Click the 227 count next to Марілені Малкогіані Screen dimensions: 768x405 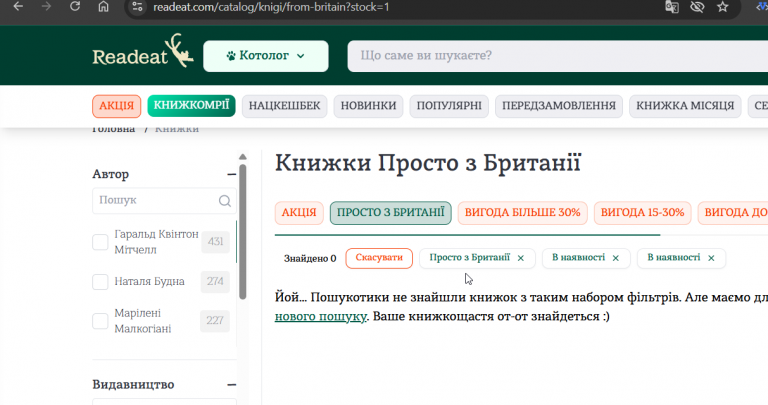click(x=215, y=321)
